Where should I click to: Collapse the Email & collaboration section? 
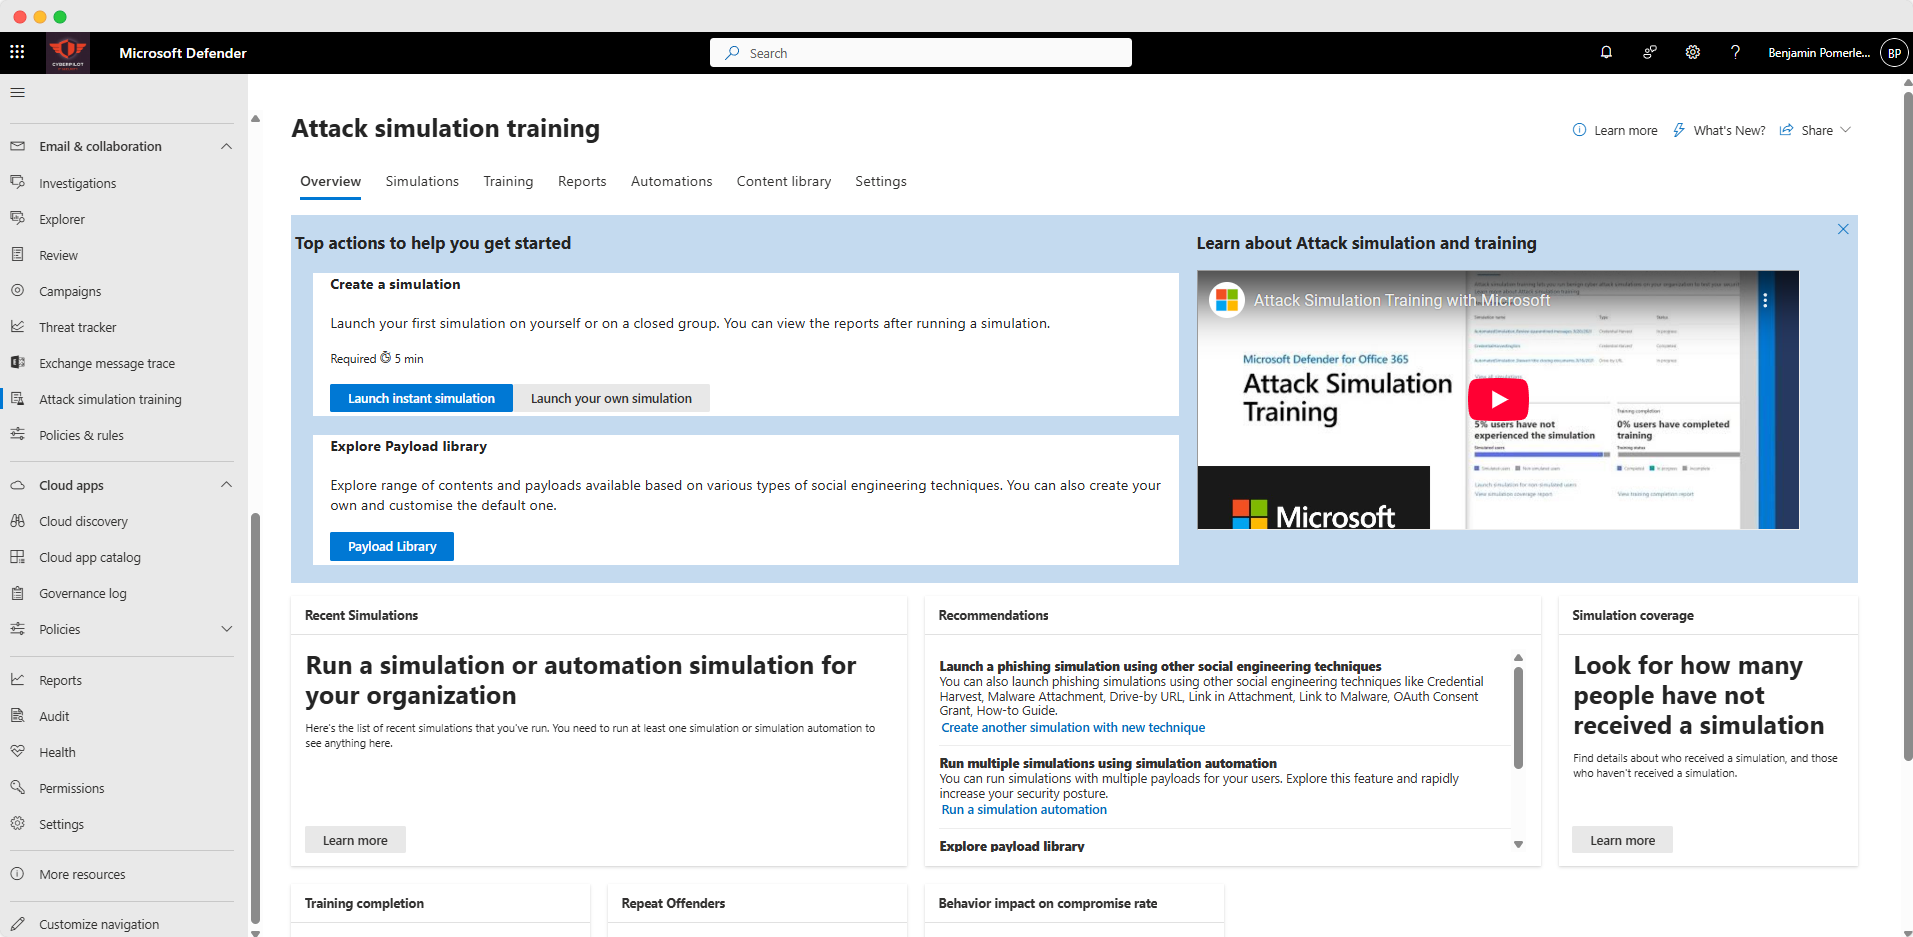(x=226, y=146)
